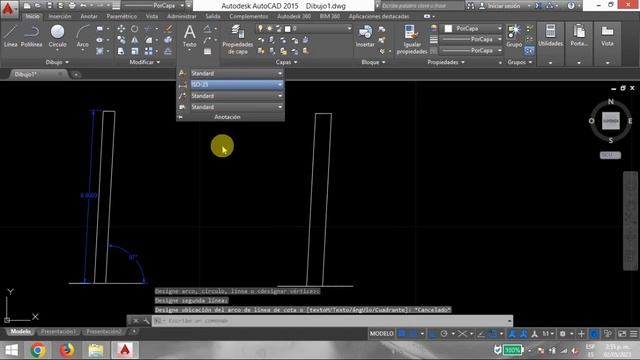Click the Simetría (mirror) tool icon
The width and height of the screenshot is (640, 360).
(134, 40)
